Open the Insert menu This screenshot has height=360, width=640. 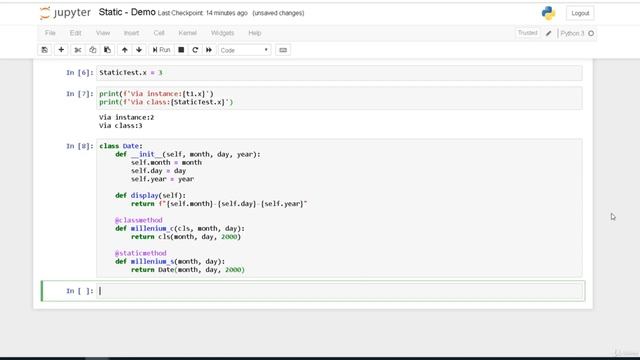click(131, 33)
